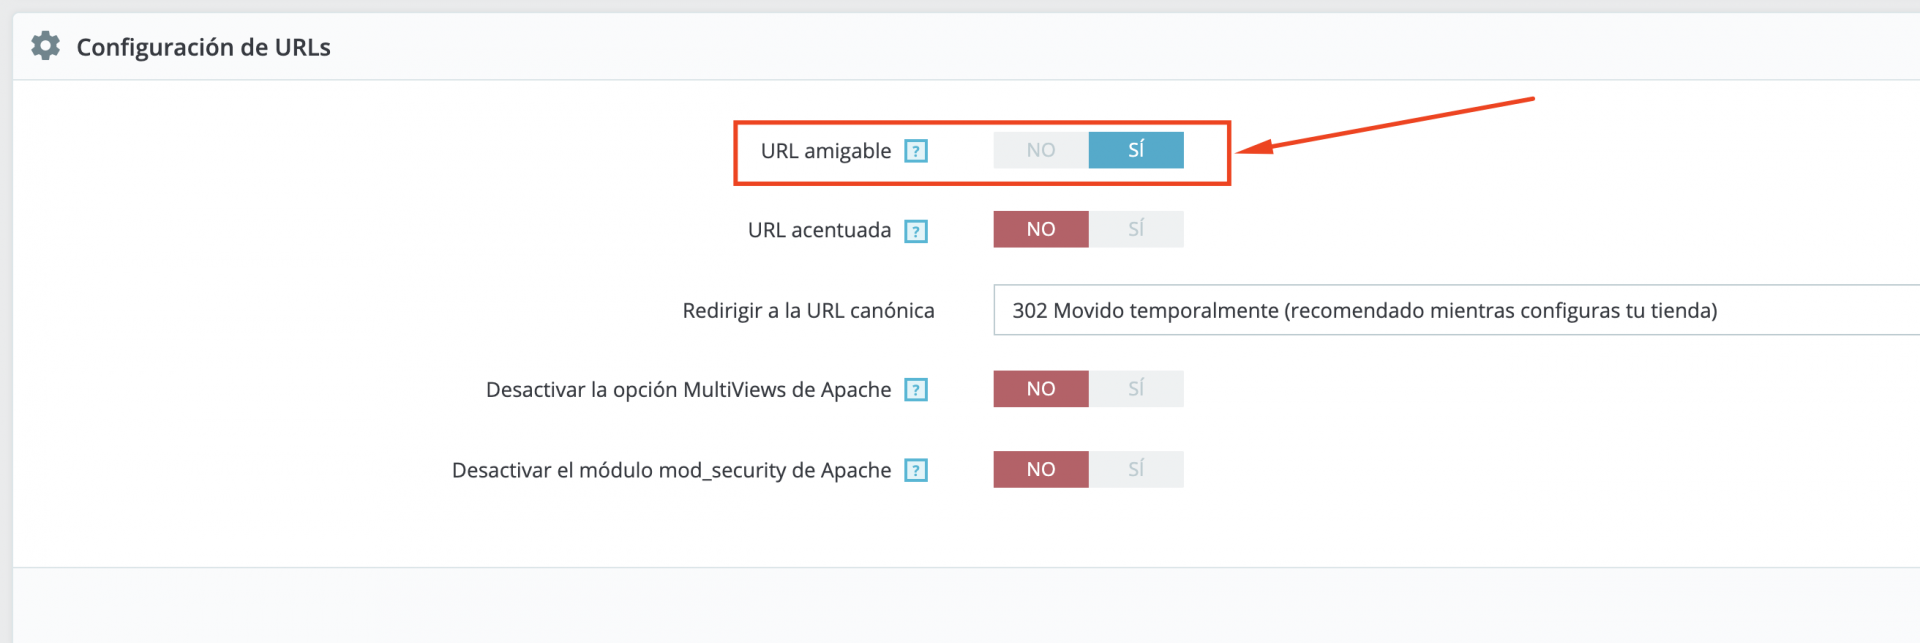This screenshot has height=643, width=1920.
Task: Open the Redirigir a la URL canónica dropdown
Action: (x=1455, y=310)
